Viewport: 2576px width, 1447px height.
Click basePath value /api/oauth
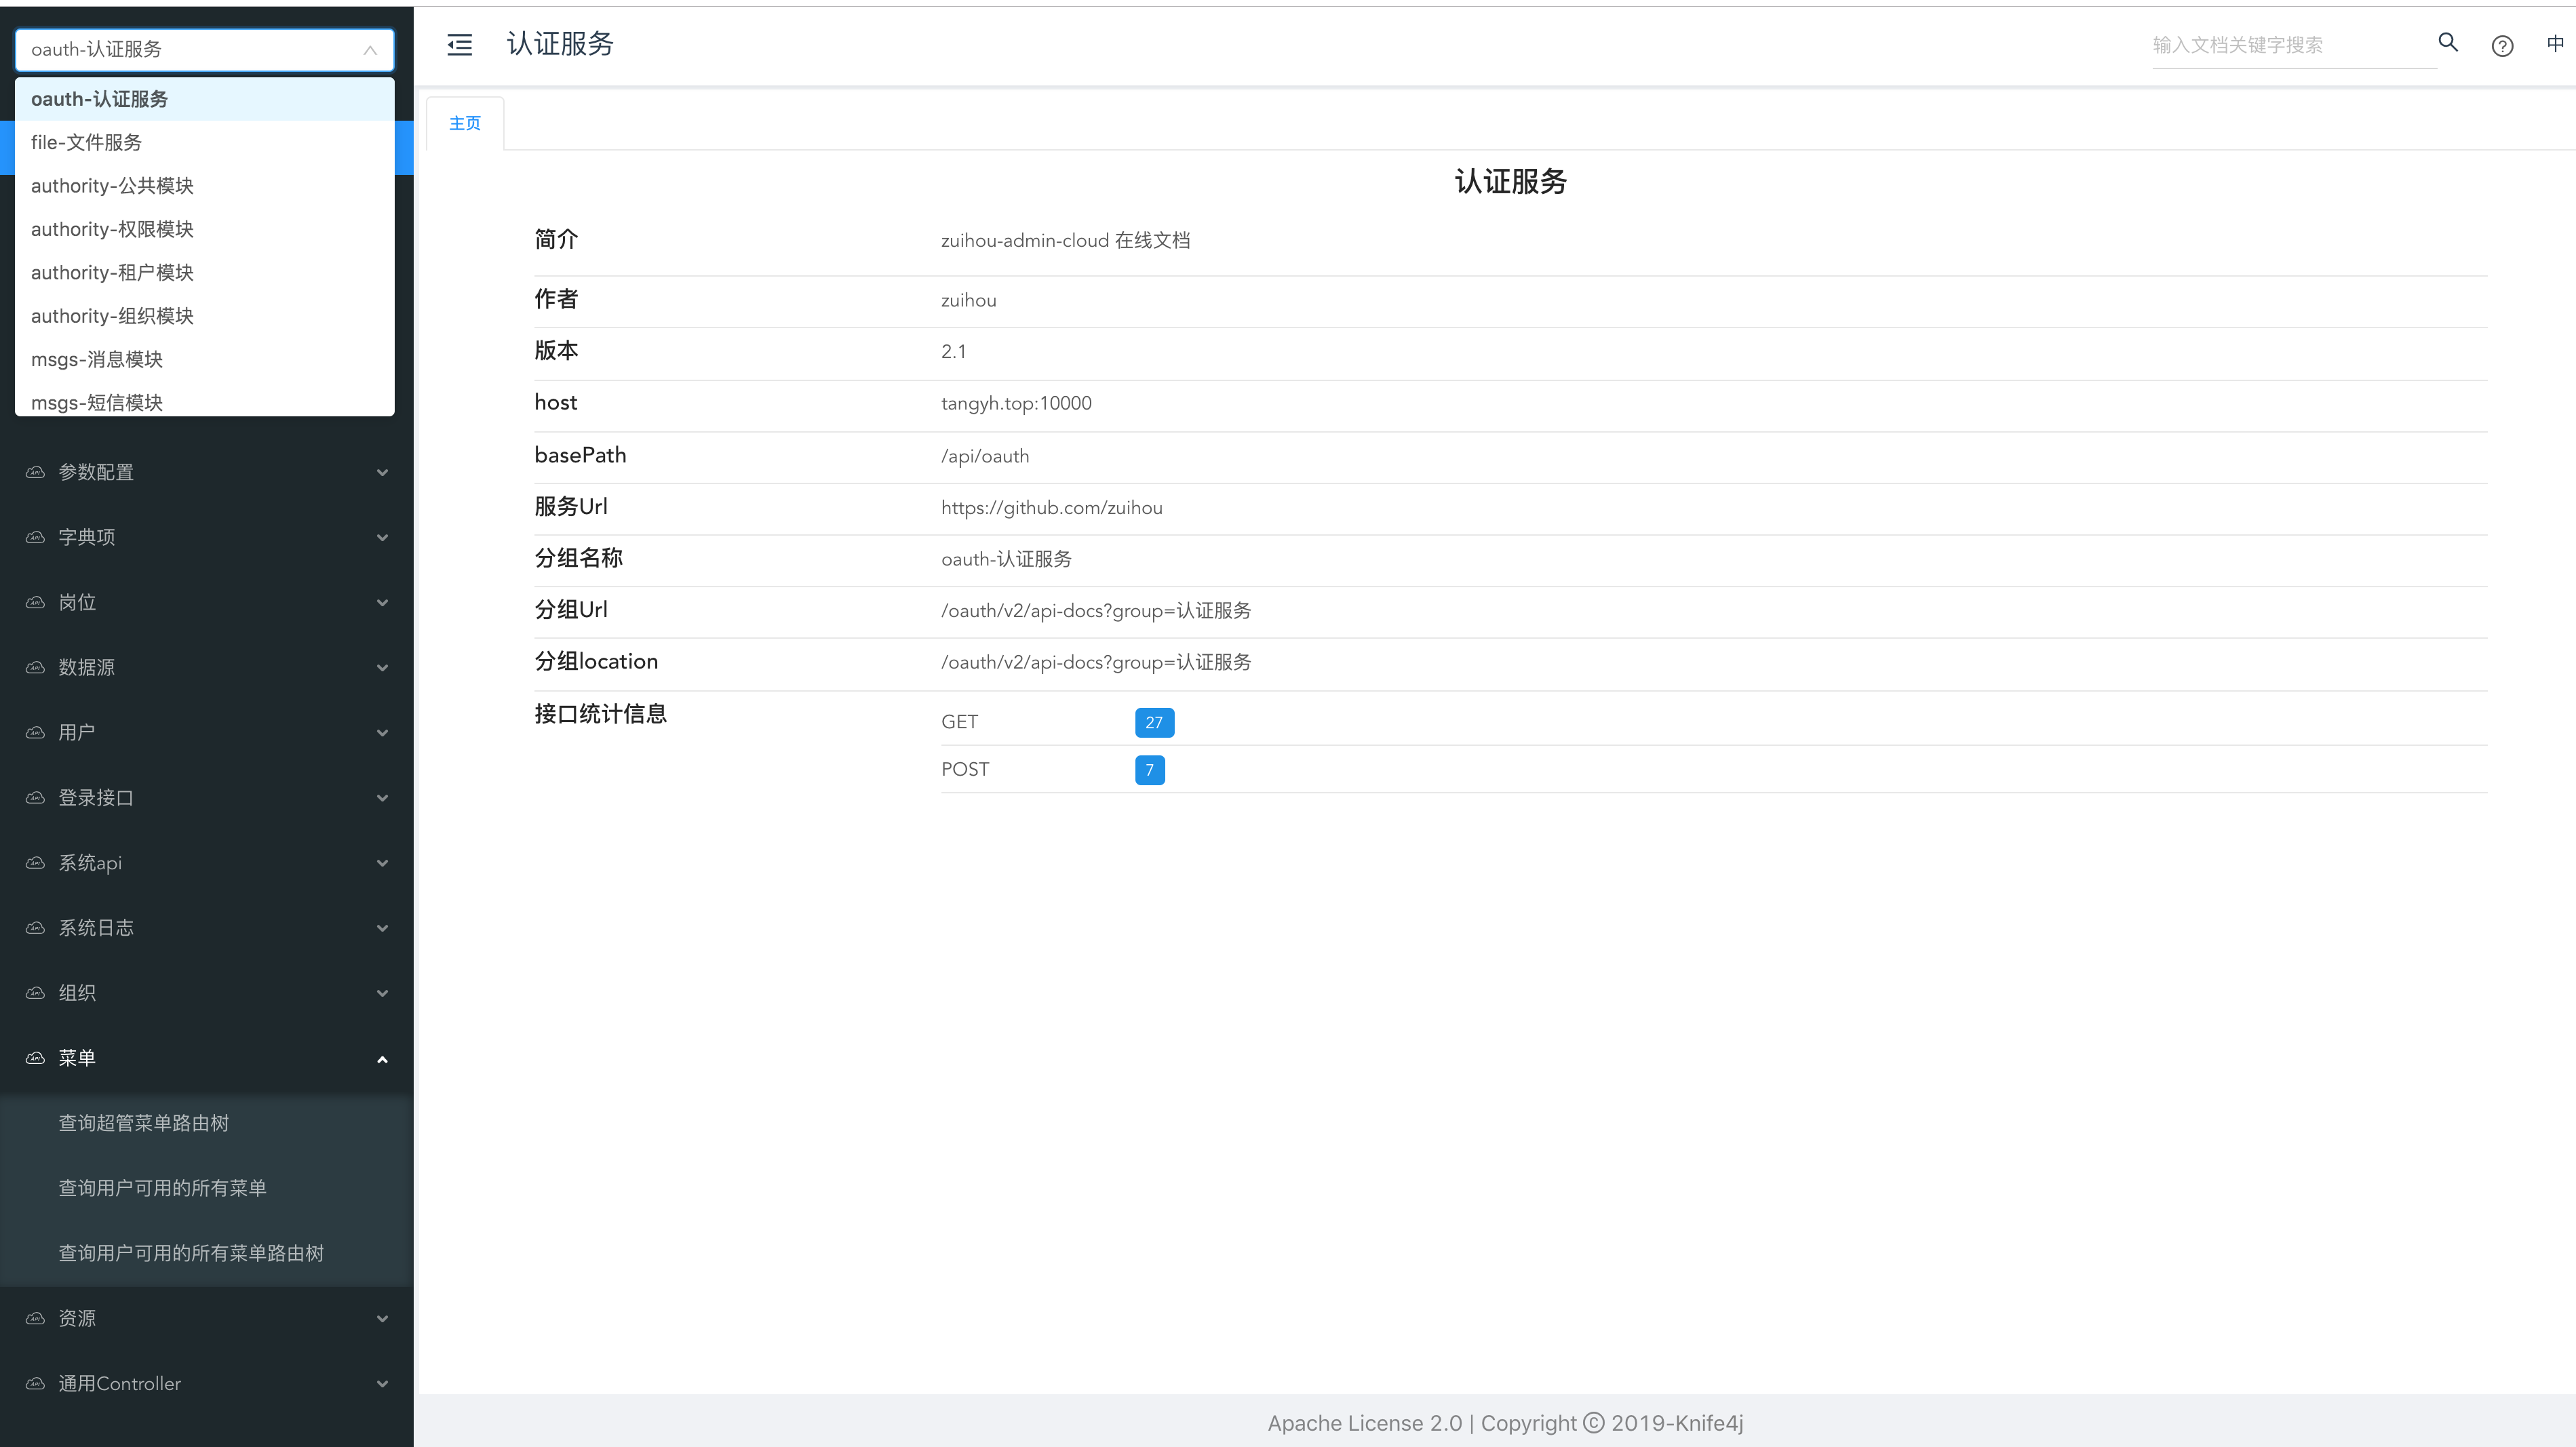pyautogui.click(x=985, y=456)
